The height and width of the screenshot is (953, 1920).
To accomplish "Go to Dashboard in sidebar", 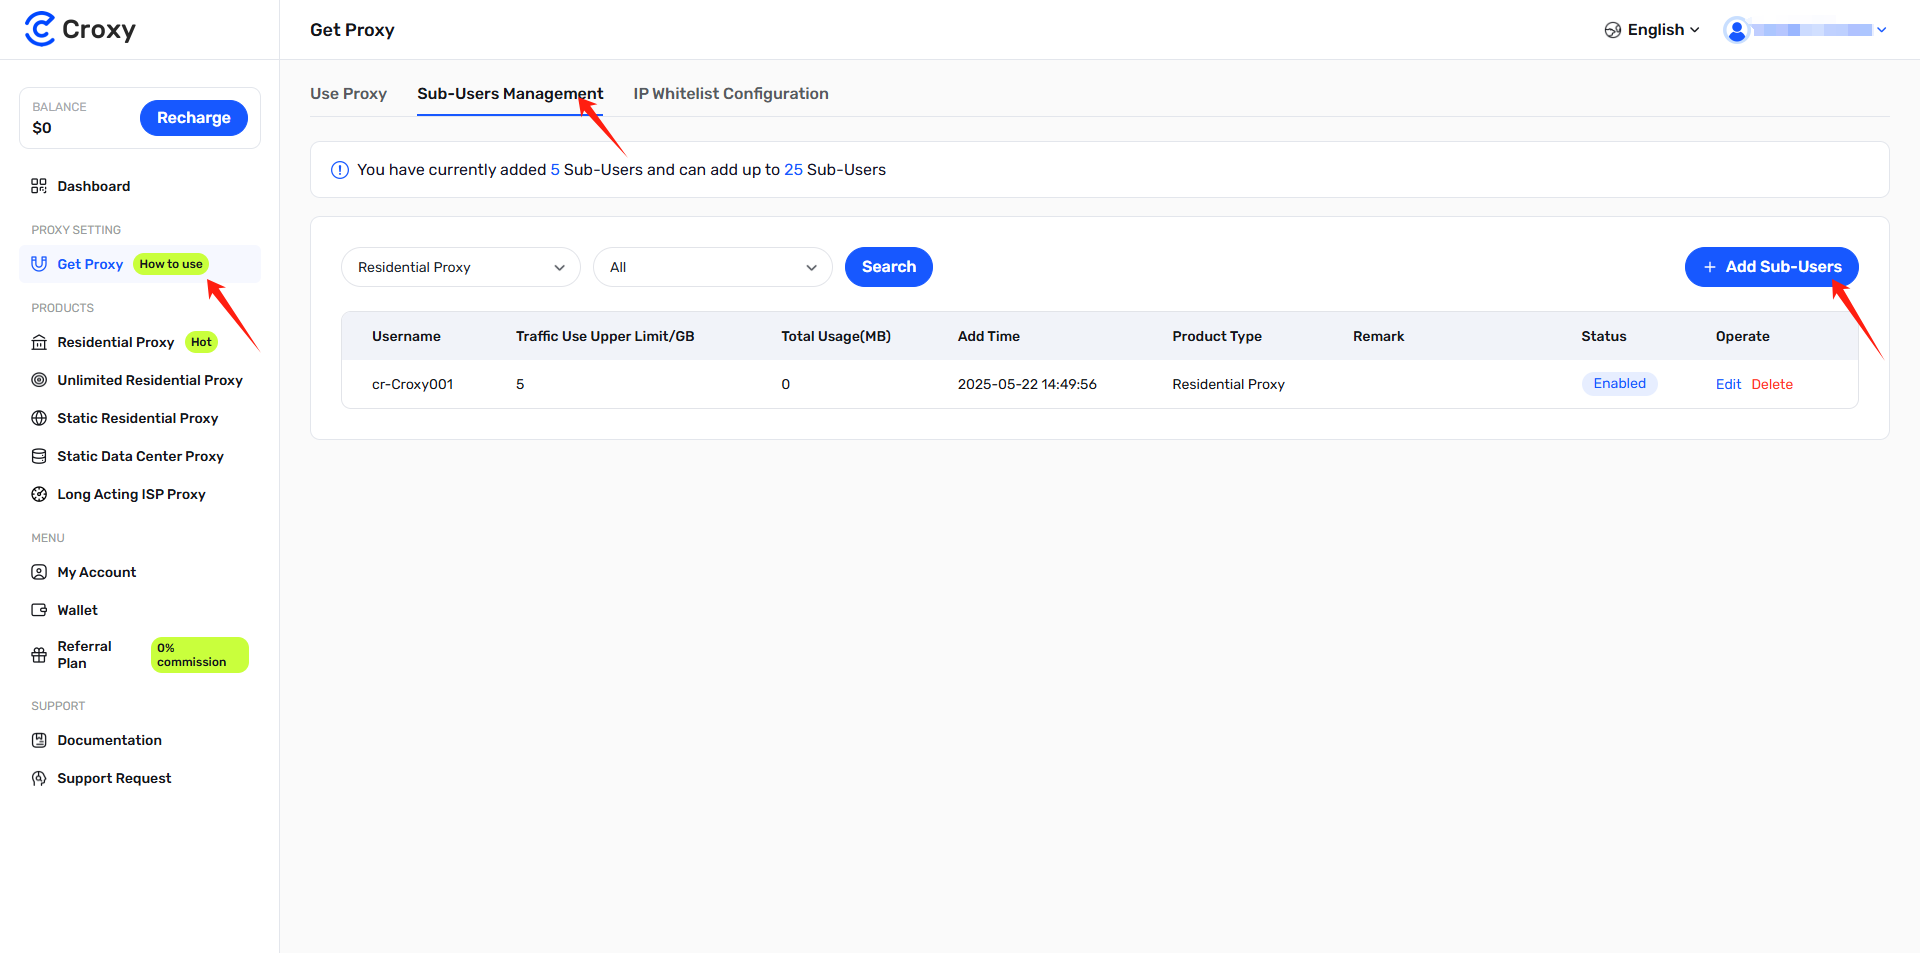I will 94,186.
